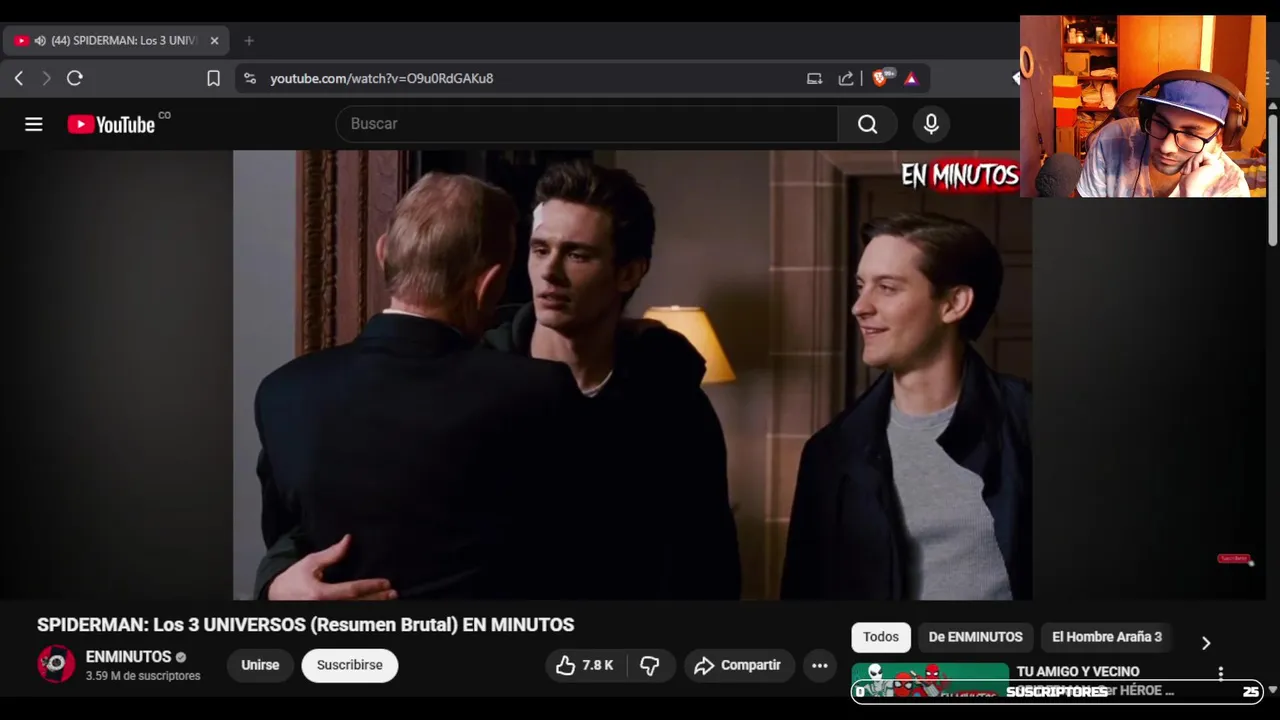Click the video title SPIDERMAN: Los 3 UNIVERSOS
The width and height of the screenshot is (1280, 720).
(305, 625)
